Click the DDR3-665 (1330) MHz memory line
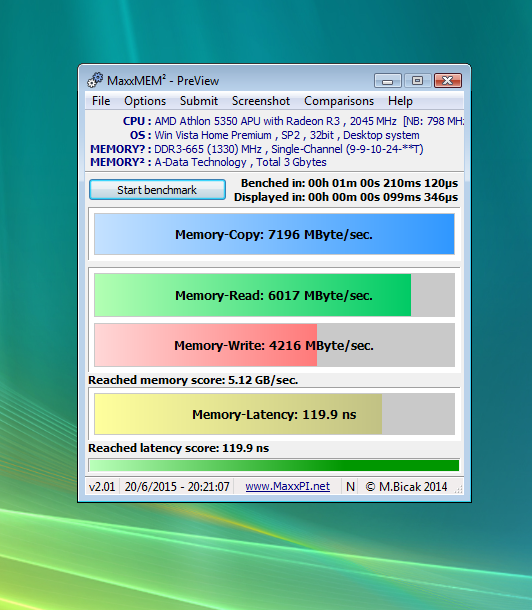 [257, 149]
